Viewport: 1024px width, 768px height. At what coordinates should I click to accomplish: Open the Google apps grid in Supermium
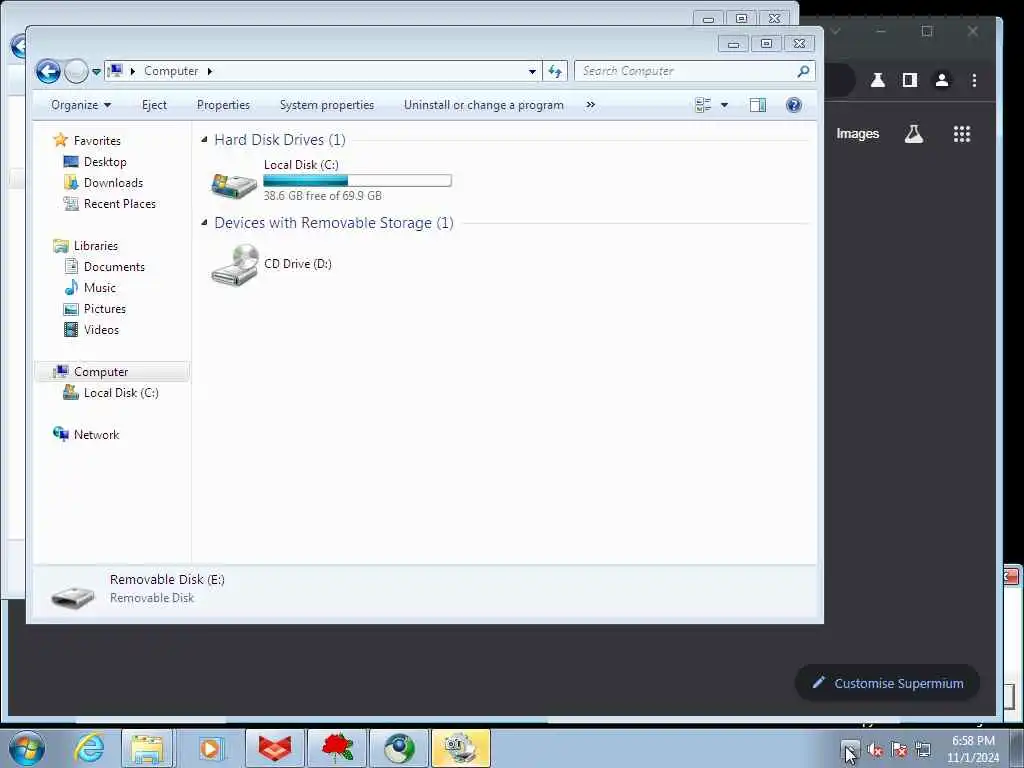(961, 134)
